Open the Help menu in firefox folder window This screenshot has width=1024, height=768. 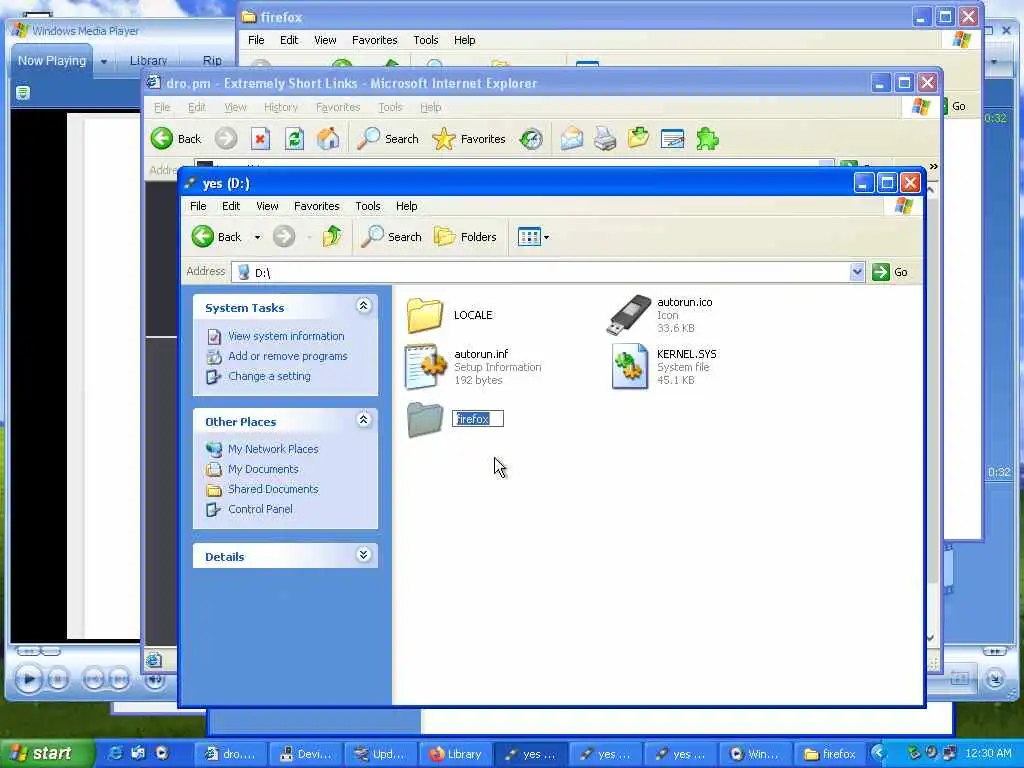(464, 40)
